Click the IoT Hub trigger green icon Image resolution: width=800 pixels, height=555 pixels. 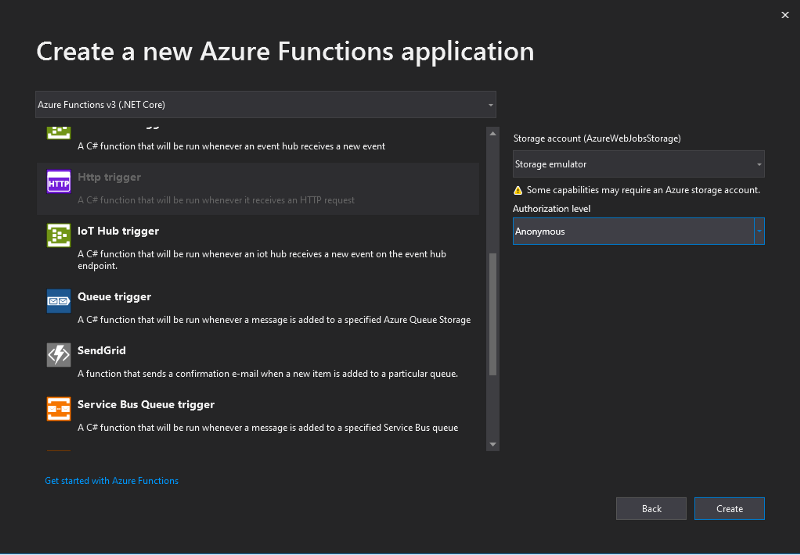(59, 236)
